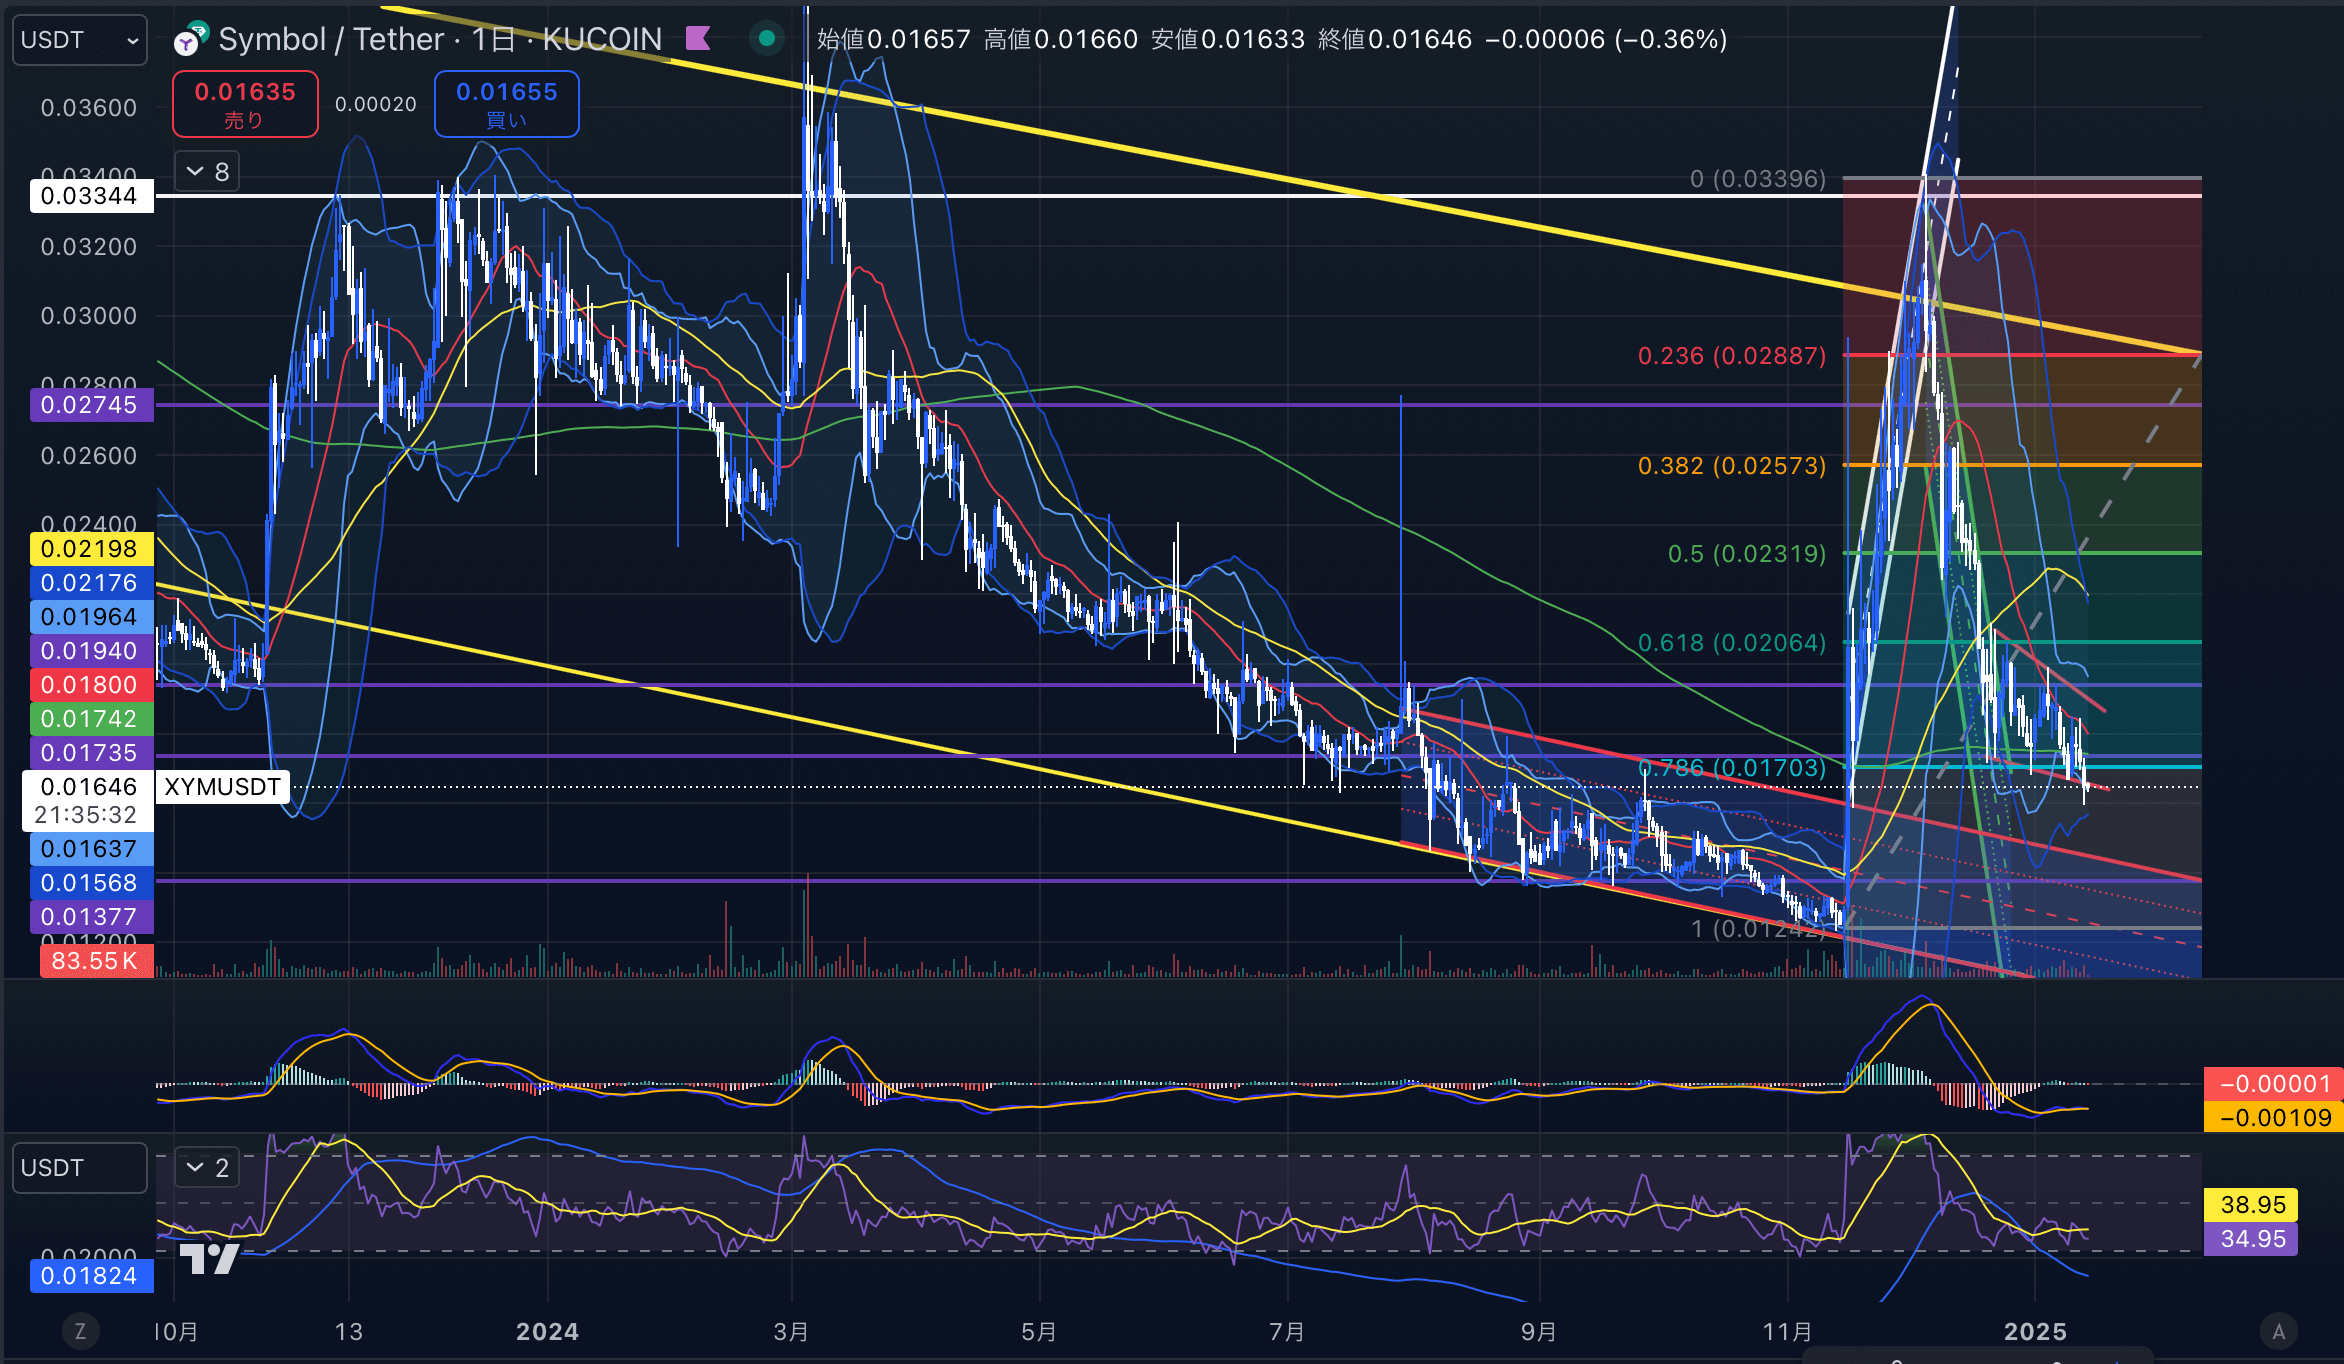
Task: Click the 0.00020 spread value
Action: point(376,104)
